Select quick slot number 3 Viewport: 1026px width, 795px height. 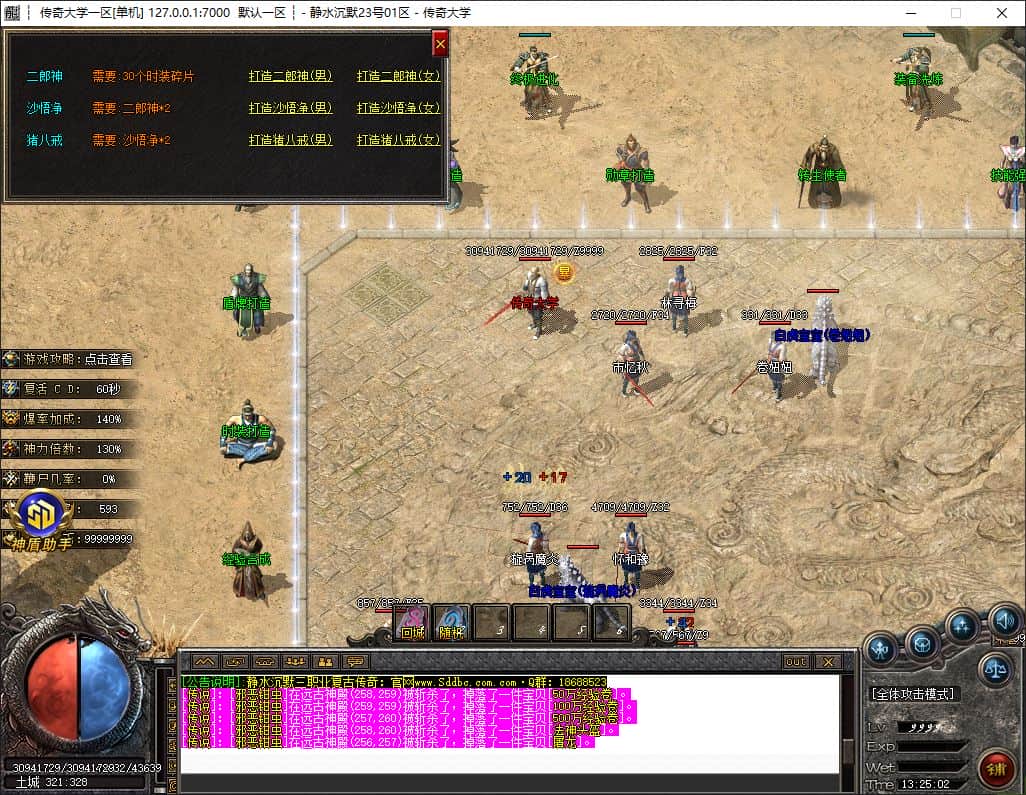click(x=492, y=623)
